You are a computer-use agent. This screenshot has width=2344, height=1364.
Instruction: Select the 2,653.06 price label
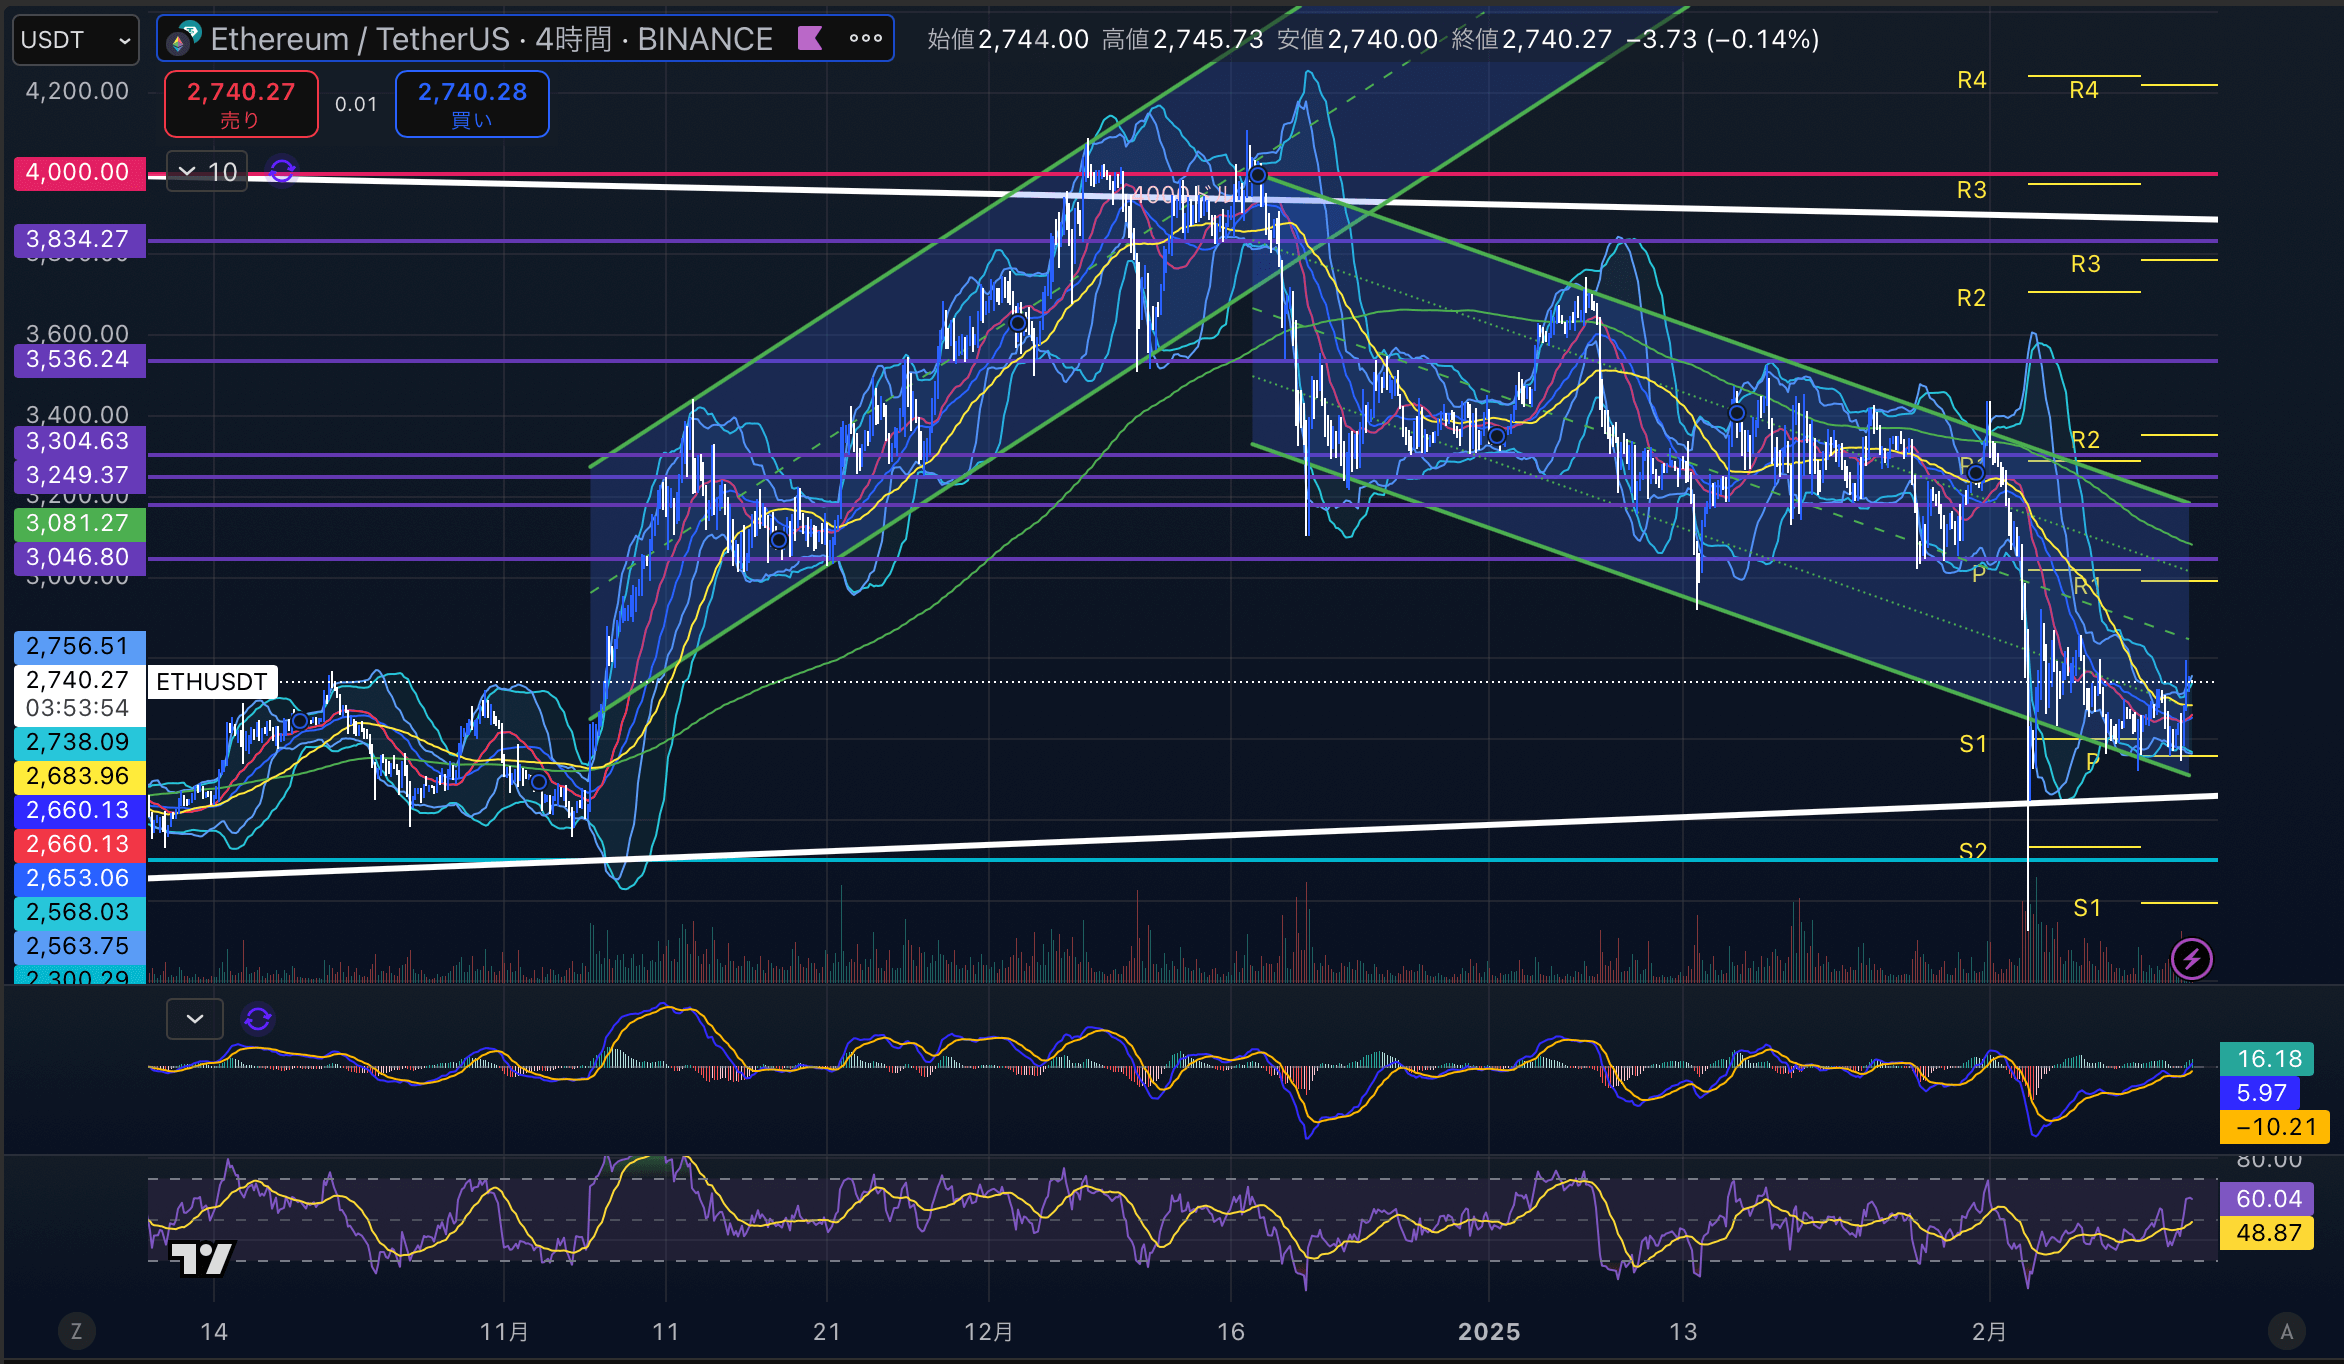(x=79, y=878)
